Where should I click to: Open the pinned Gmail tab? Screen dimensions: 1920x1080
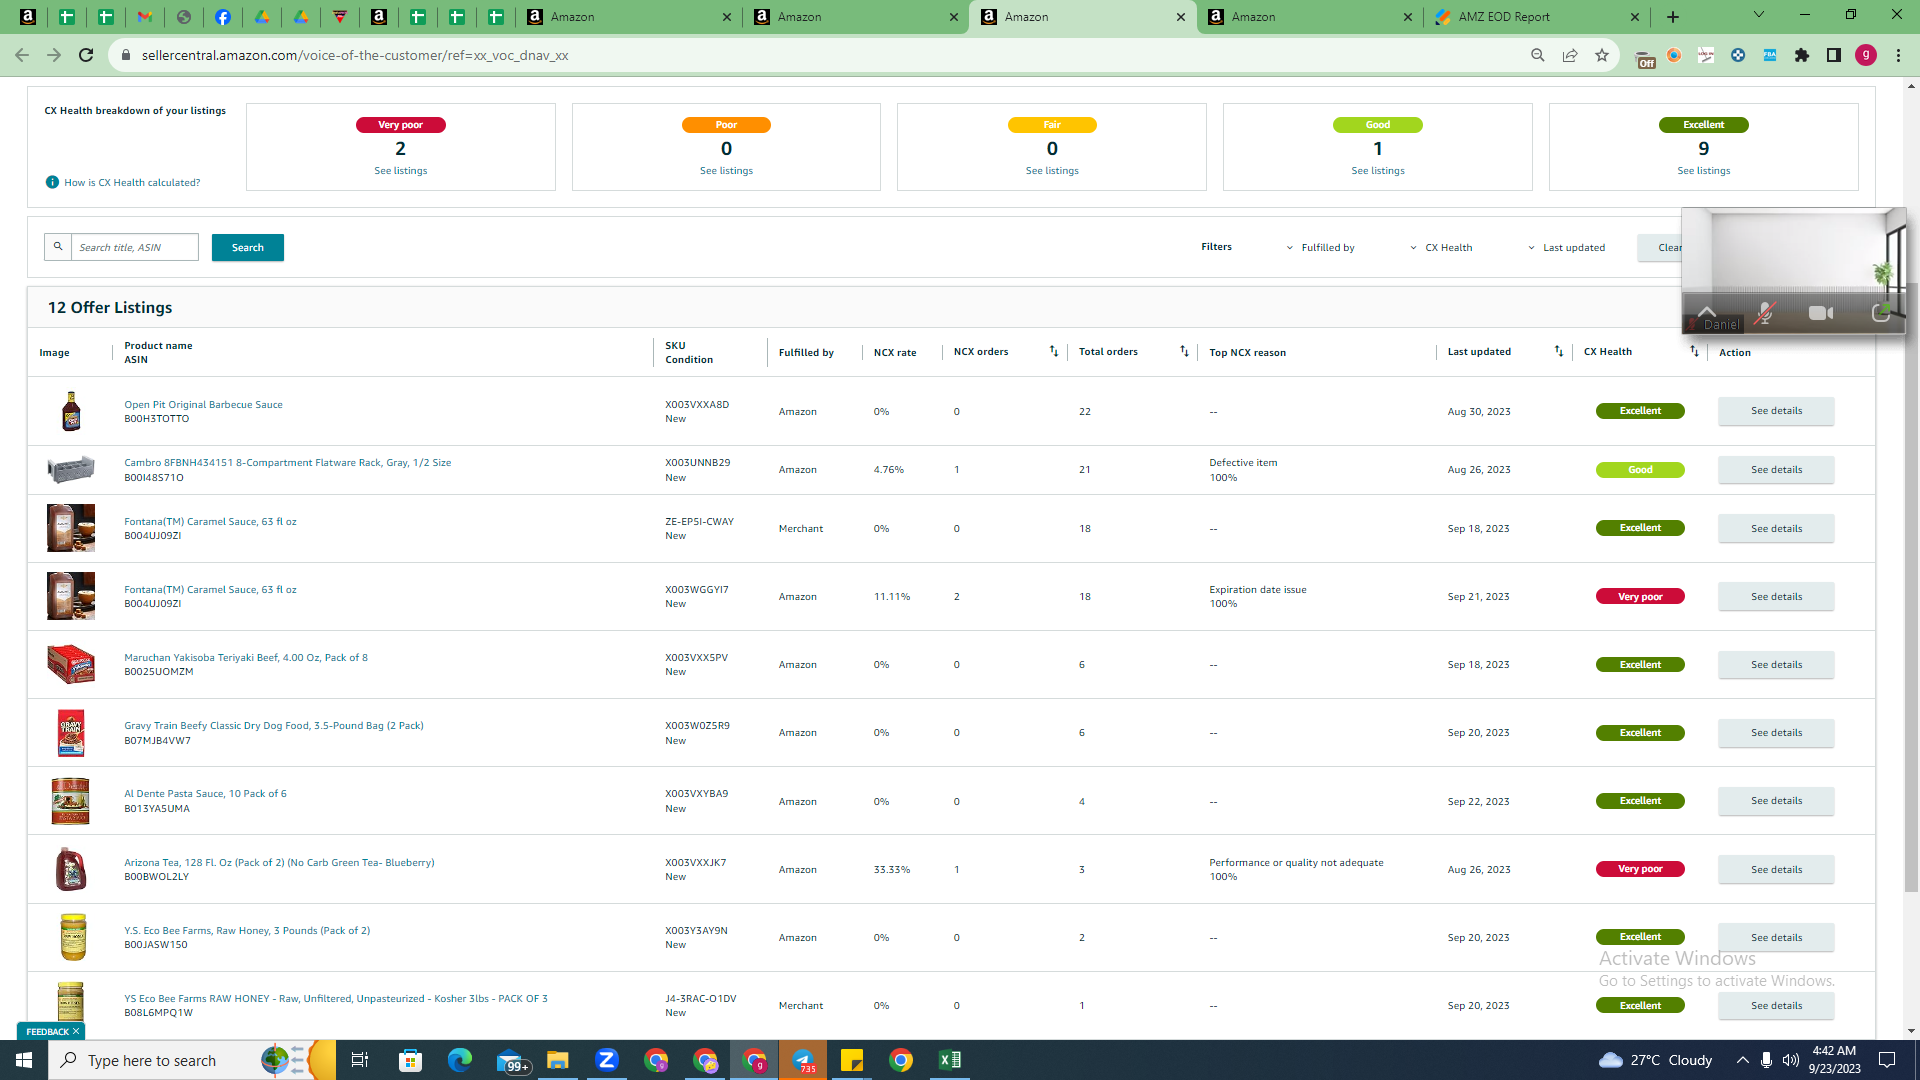click(x=145, y=17)
